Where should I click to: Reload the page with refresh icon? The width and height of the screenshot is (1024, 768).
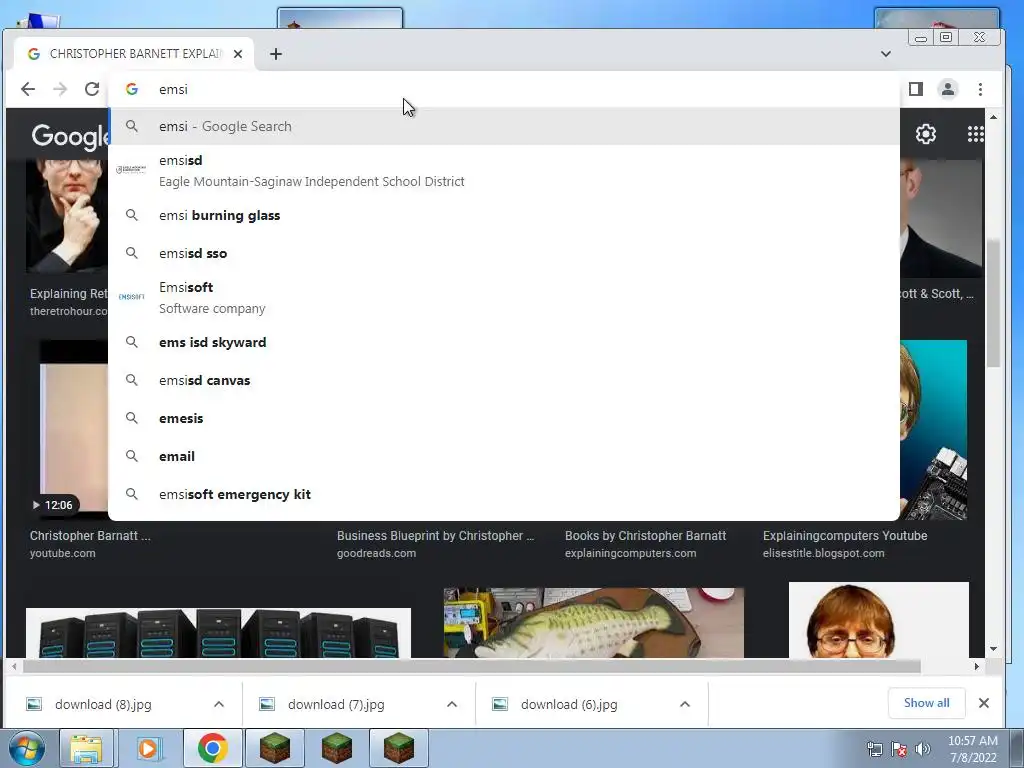[92, 89]
